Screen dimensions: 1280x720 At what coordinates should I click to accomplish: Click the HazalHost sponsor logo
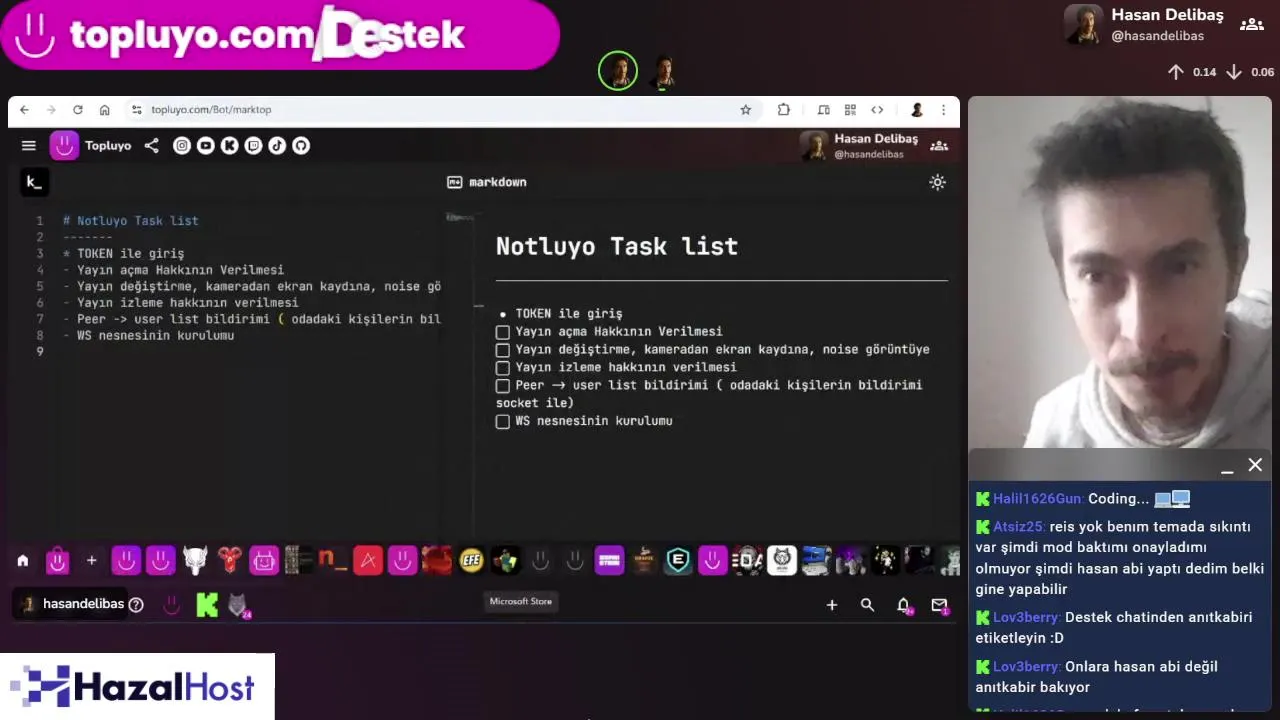pyautogui.click(x=137, y=687)
